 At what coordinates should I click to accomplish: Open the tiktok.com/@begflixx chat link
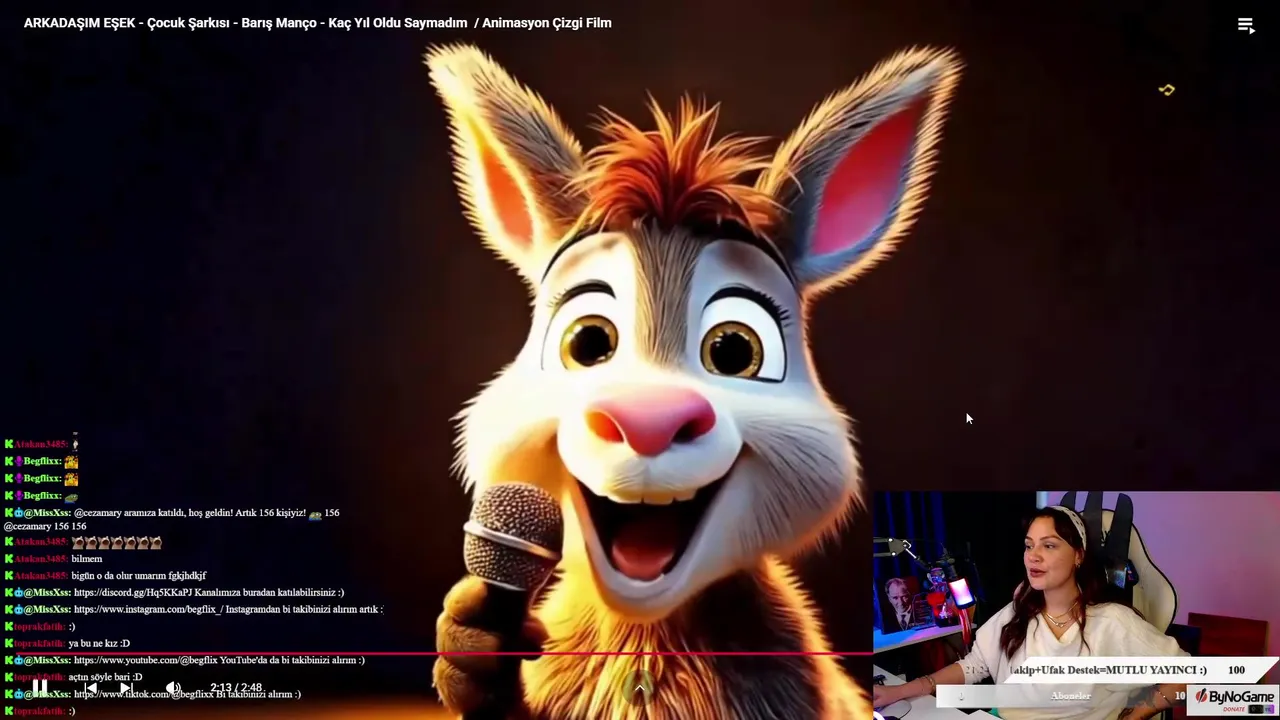click(144, 694)
